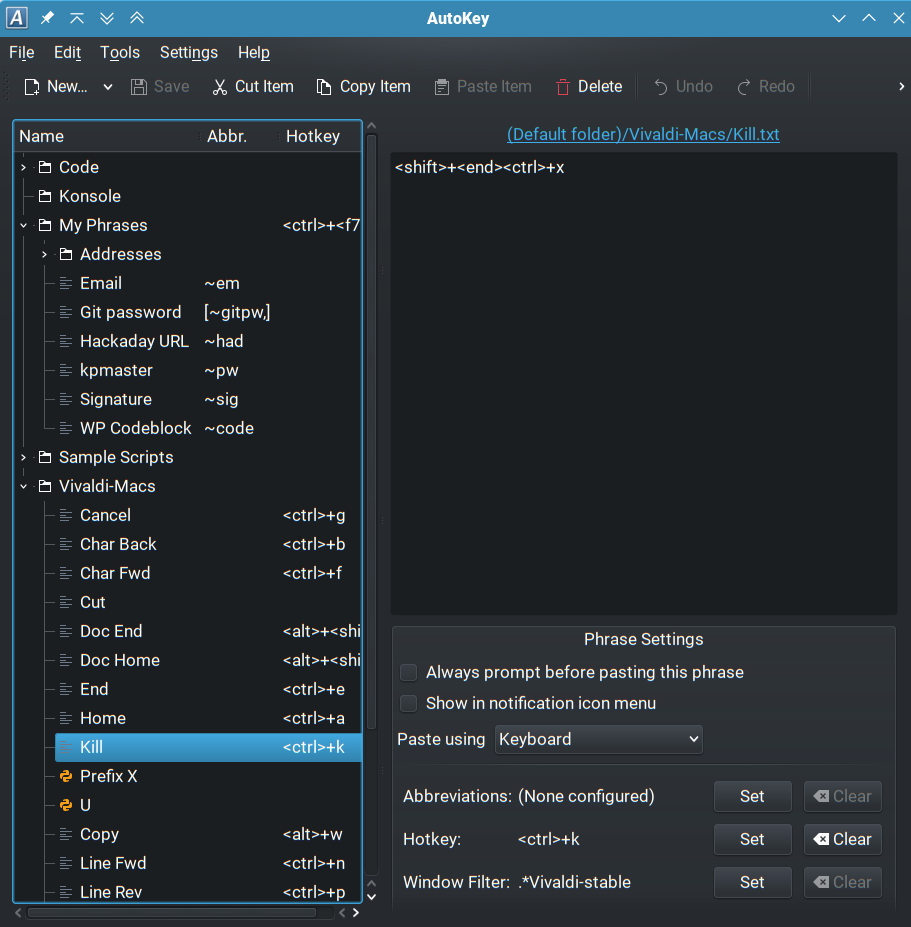Image resolution: width=911 pixels, height=927 pixels.
Task: Expand the Code folder
Action: point(24,167)
